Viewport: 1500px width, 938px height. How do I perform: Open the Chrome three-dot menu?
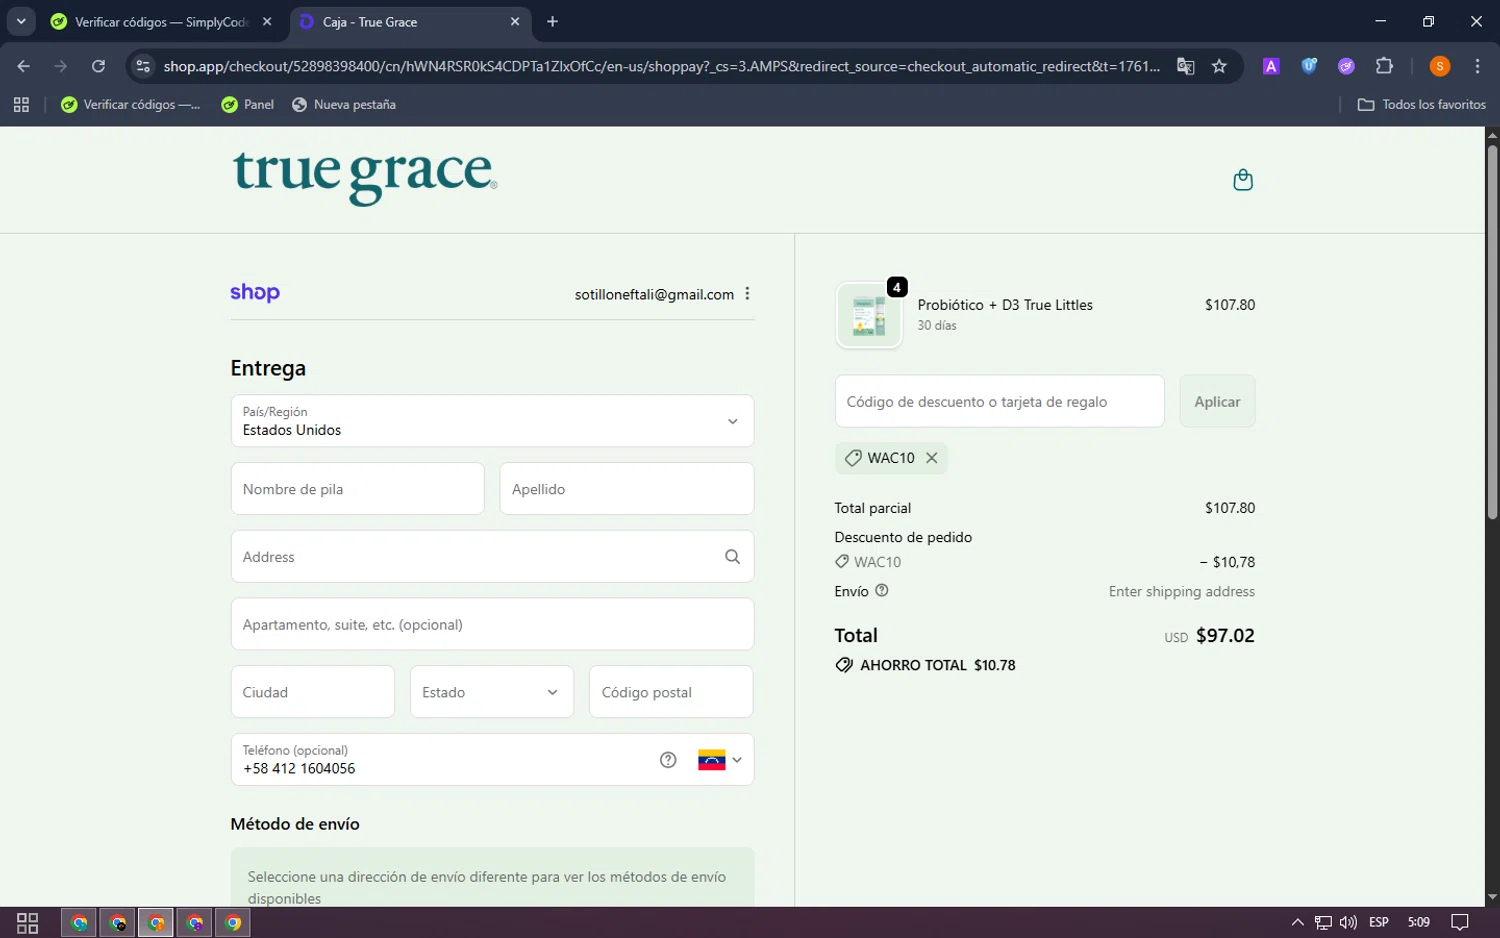point(1477,66)
